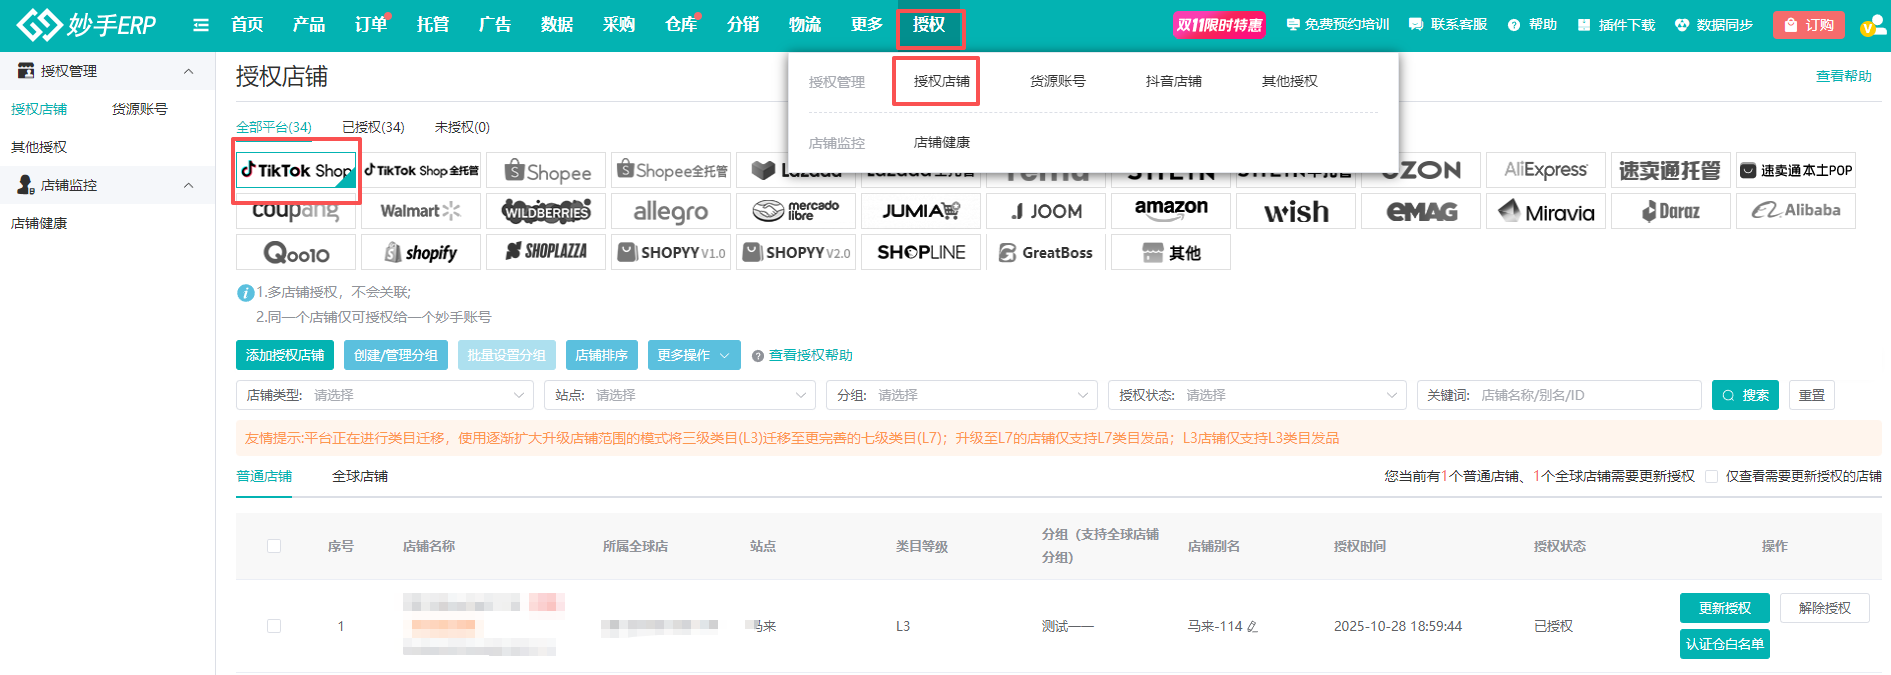
Task: Check the checkbox for store row 1
Action: coord(274,626)
